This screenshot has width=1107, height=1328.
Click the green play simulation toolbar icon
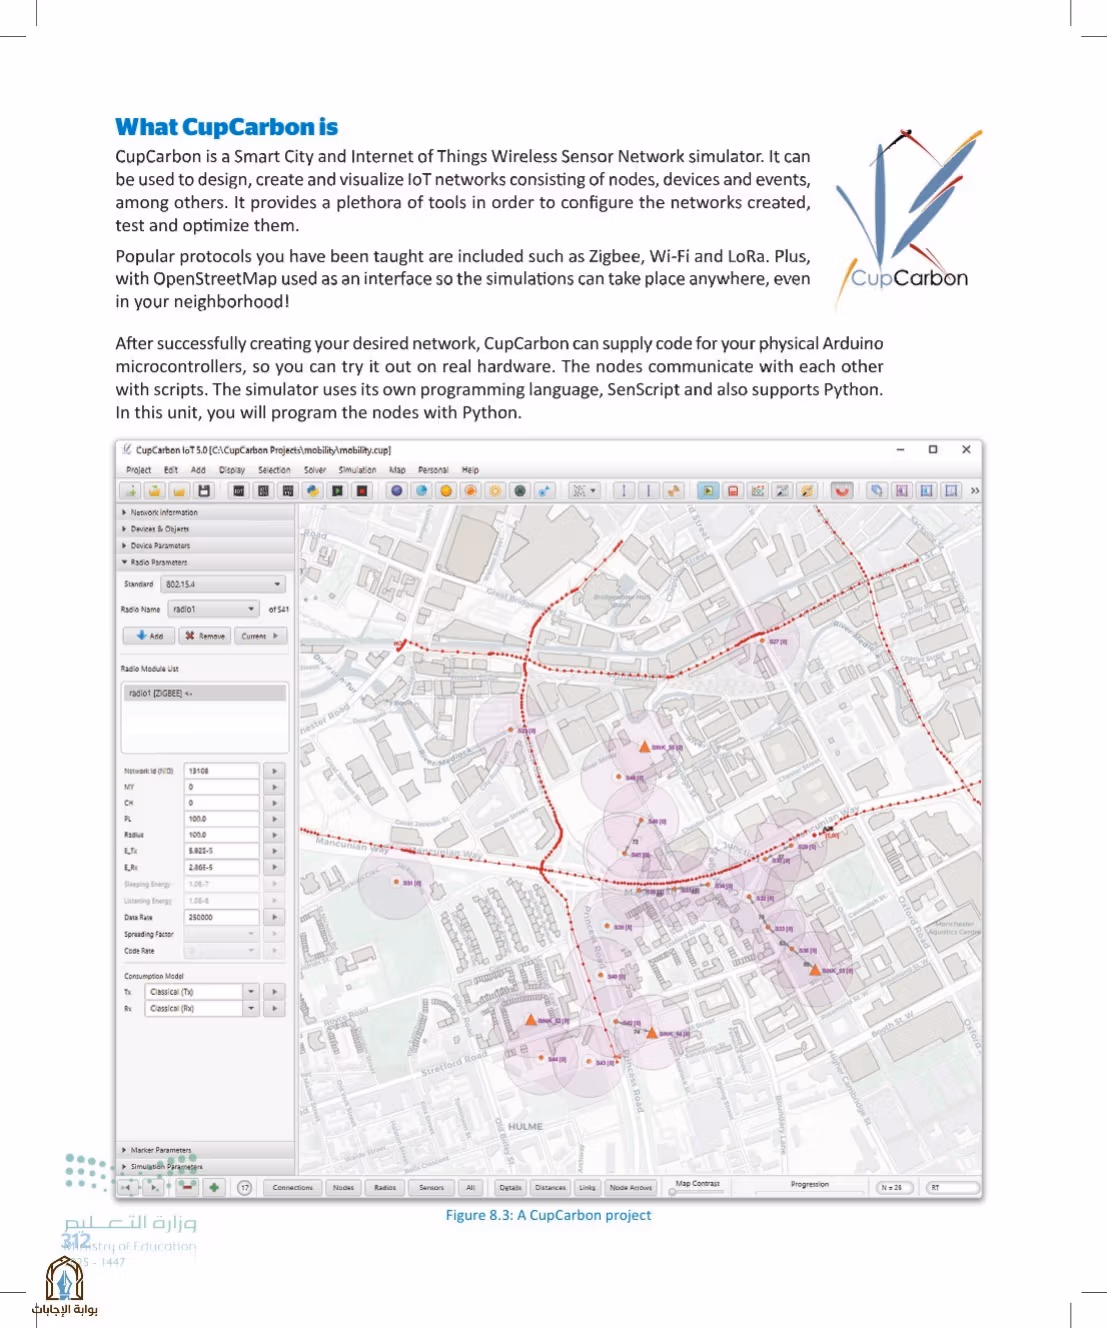click(x=708, y=491)
